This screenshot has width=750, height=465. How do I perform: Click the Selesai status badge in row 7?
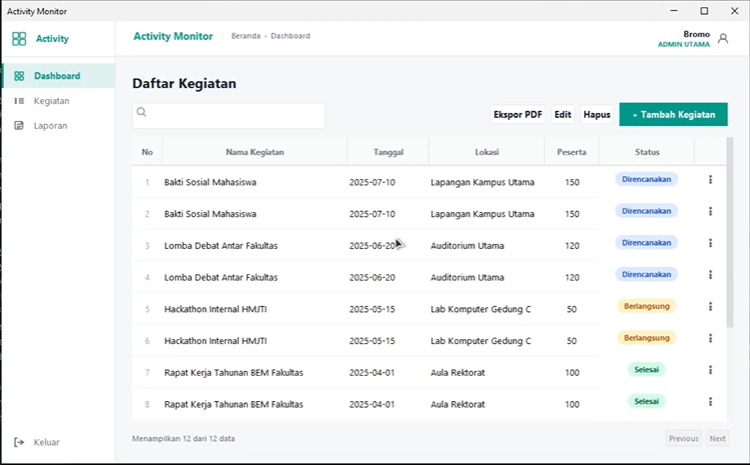click(647, 369)
